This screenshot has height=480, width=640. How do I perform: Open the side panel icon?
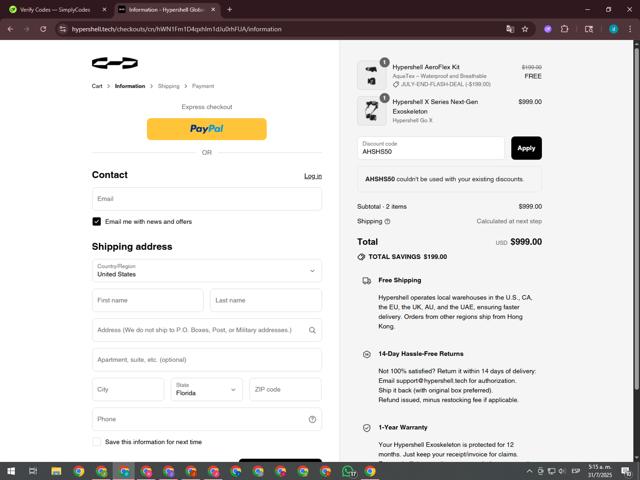589,29
